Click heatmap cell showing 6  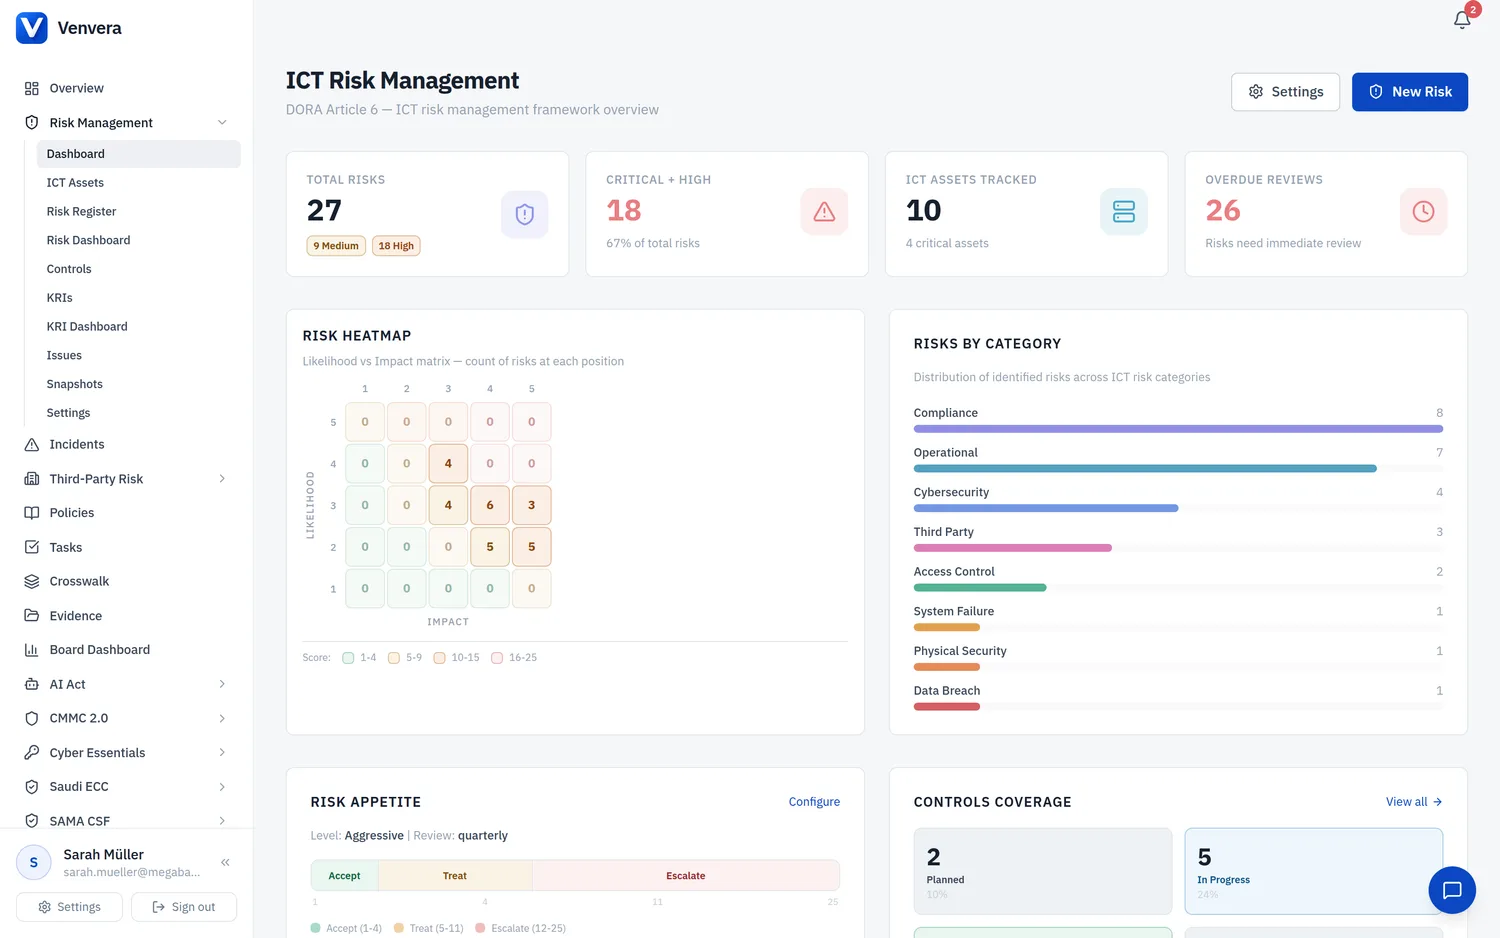pos(490,505)
